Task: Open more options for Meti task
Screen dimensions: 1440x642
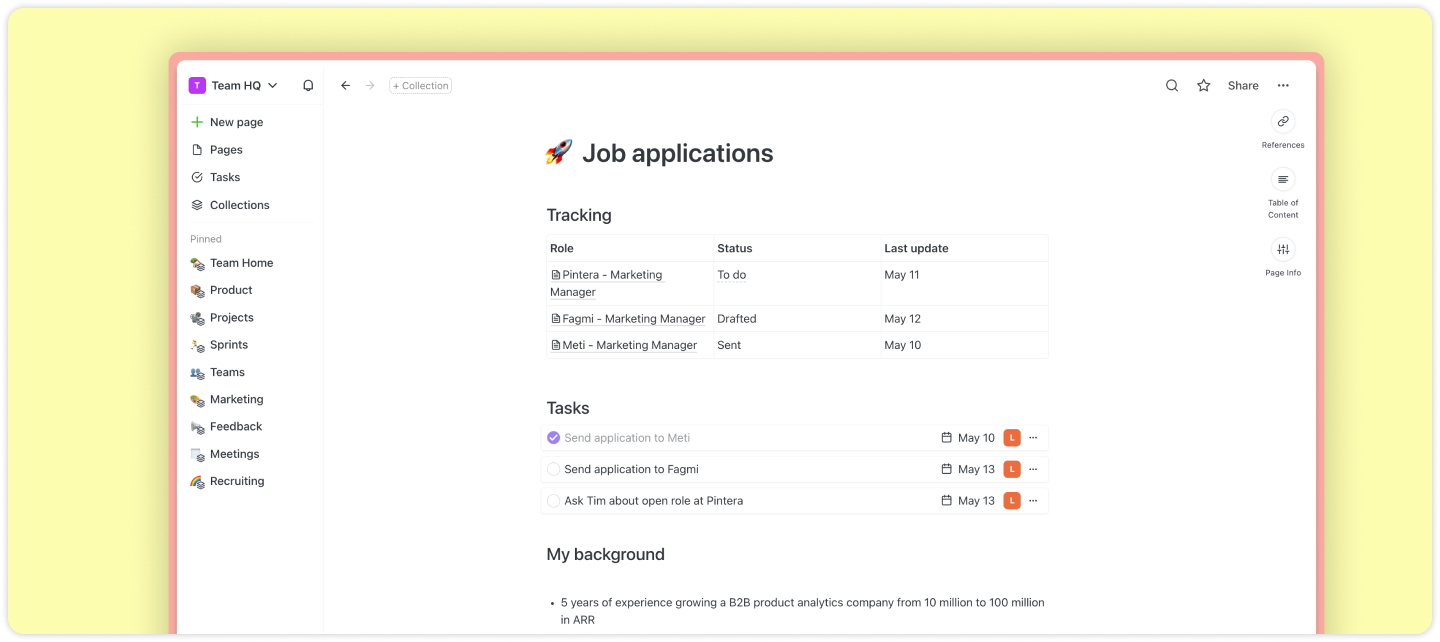Action: point(1033,438)
